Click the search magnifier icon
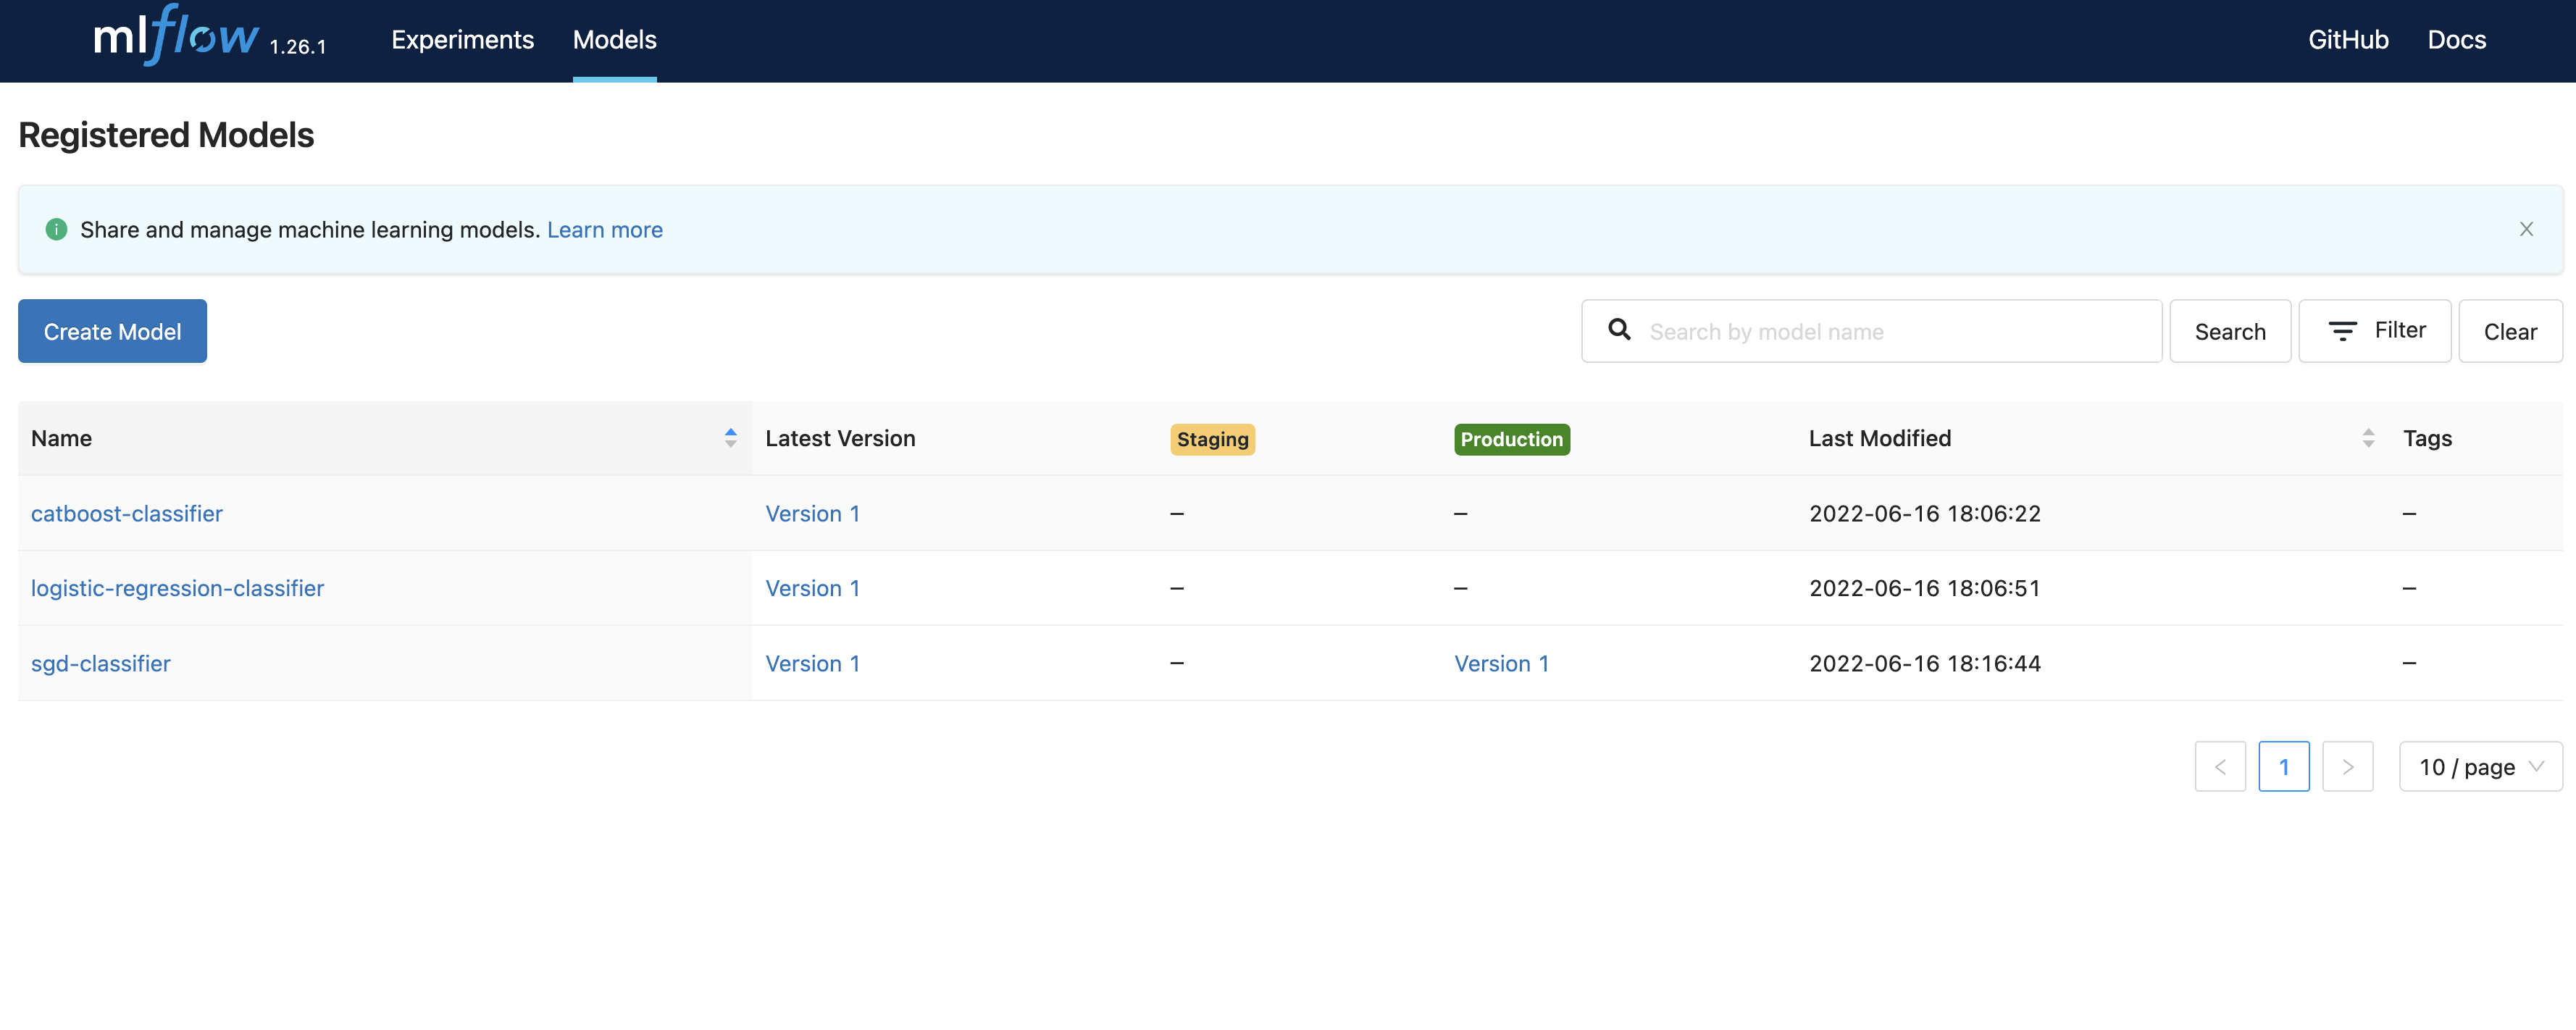This screenshot has width=2576, height=1030. pyautogui.click(x=1619, y=329)
